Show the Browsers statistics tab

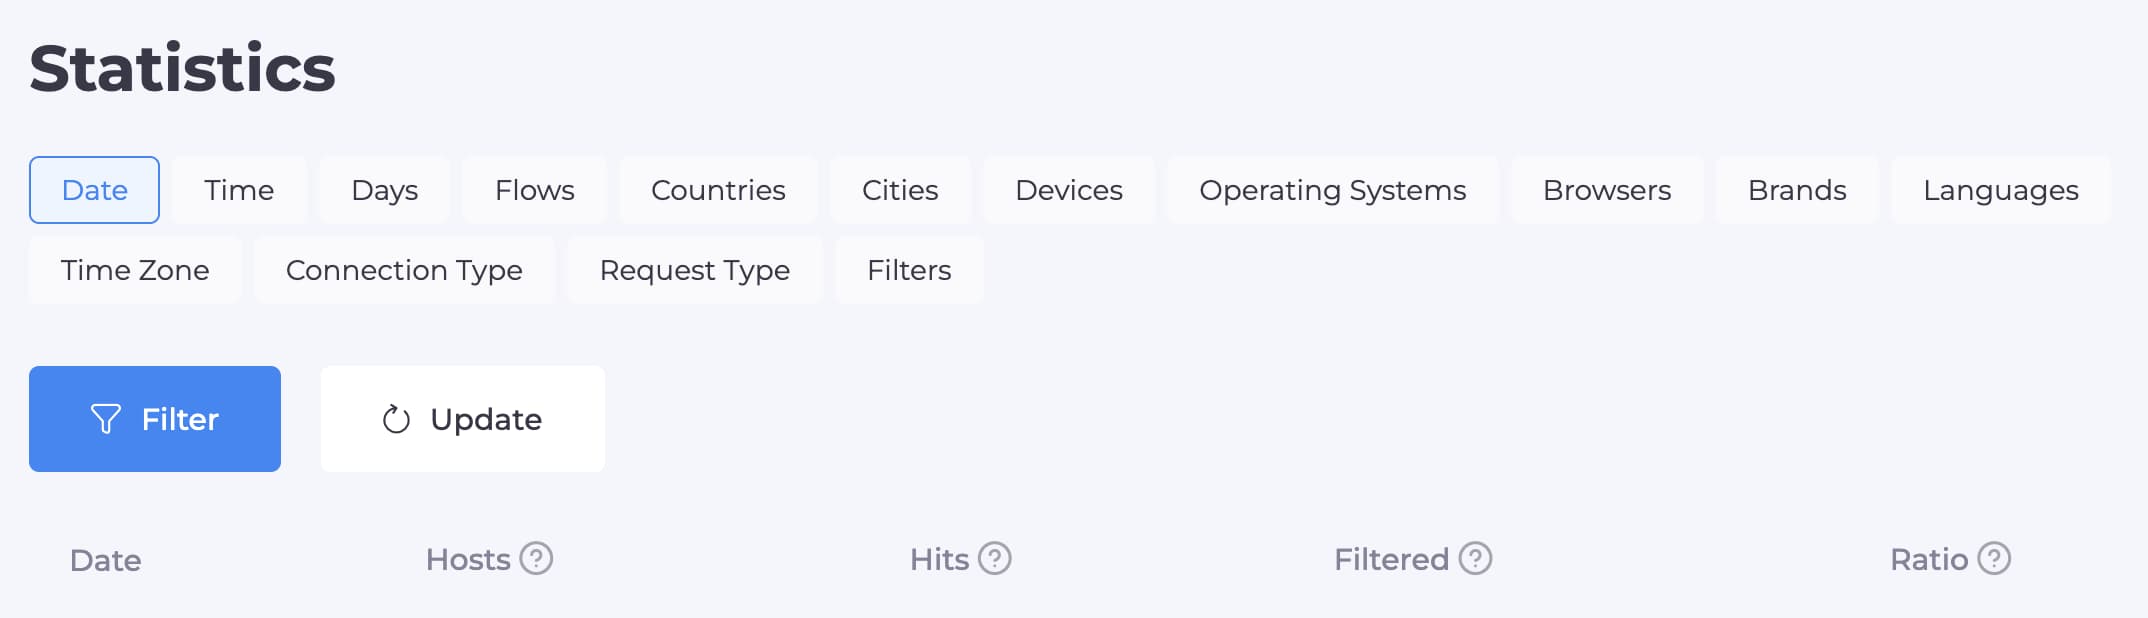(1607, 190)
